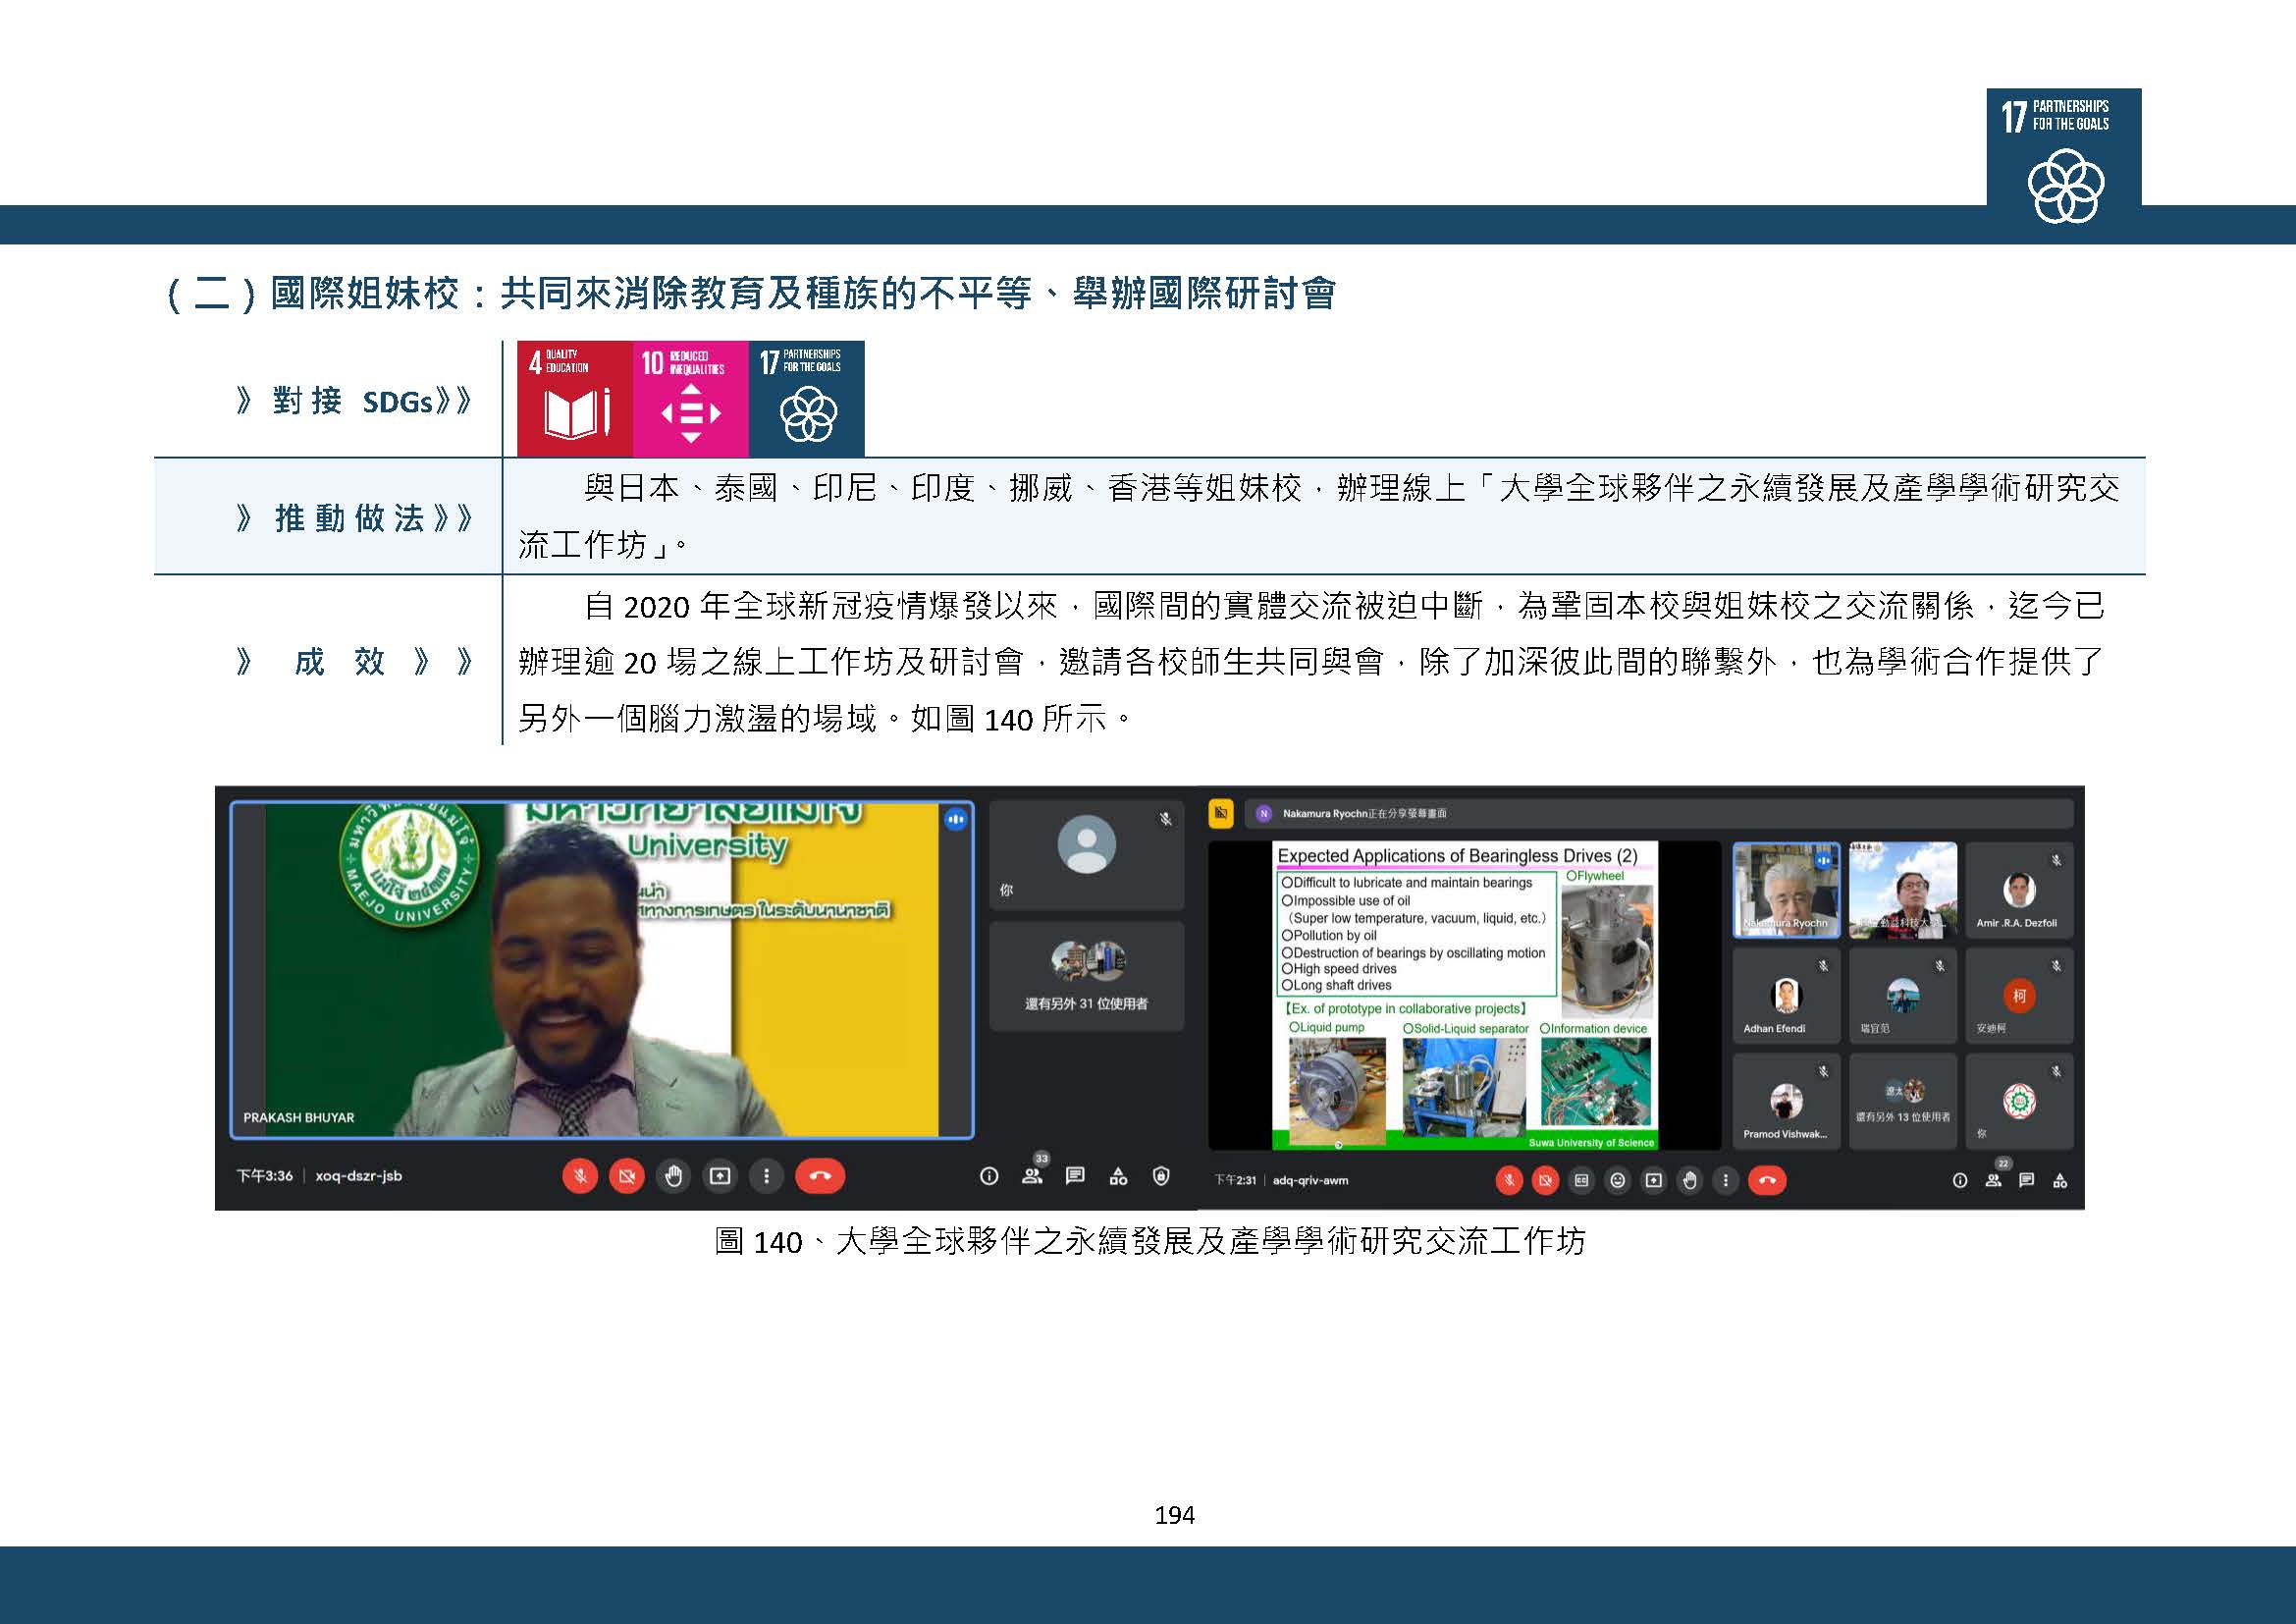Raise hand in the xoq-dszr-jsb meeting
2296x1624 pixels.
point(674,1176)
